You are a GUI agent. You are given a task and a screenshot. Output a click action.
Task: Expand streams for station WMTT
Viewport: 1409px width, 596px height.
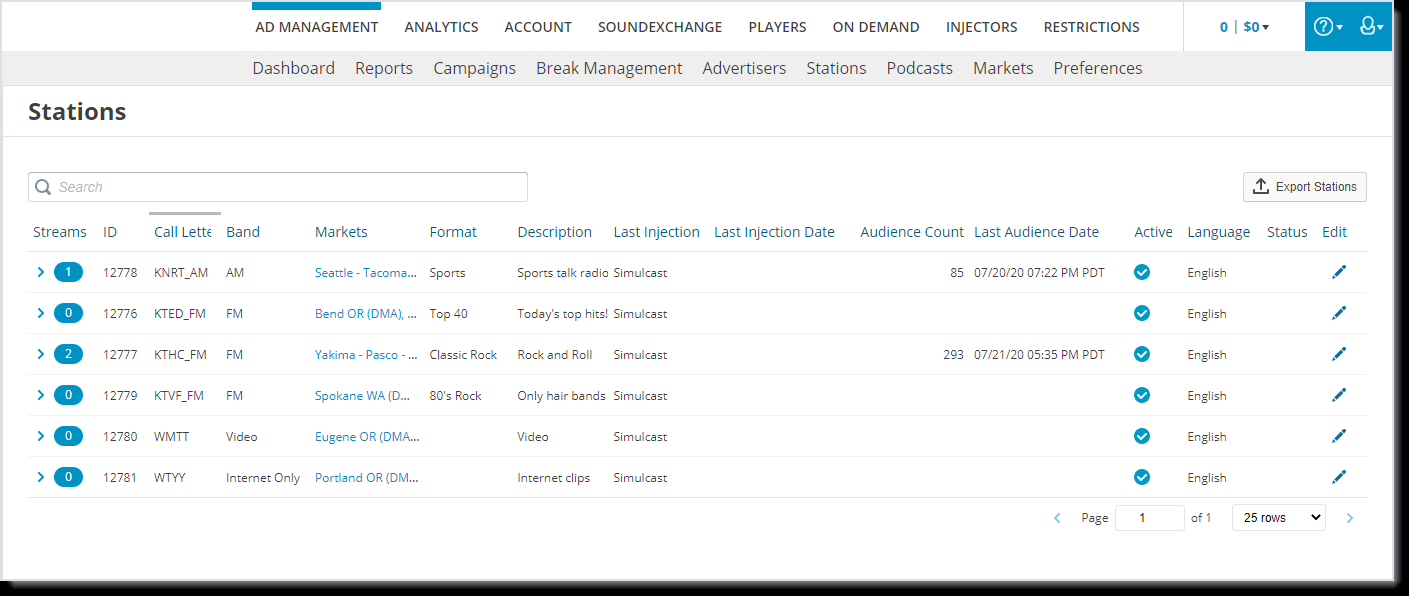coord(41,436)
